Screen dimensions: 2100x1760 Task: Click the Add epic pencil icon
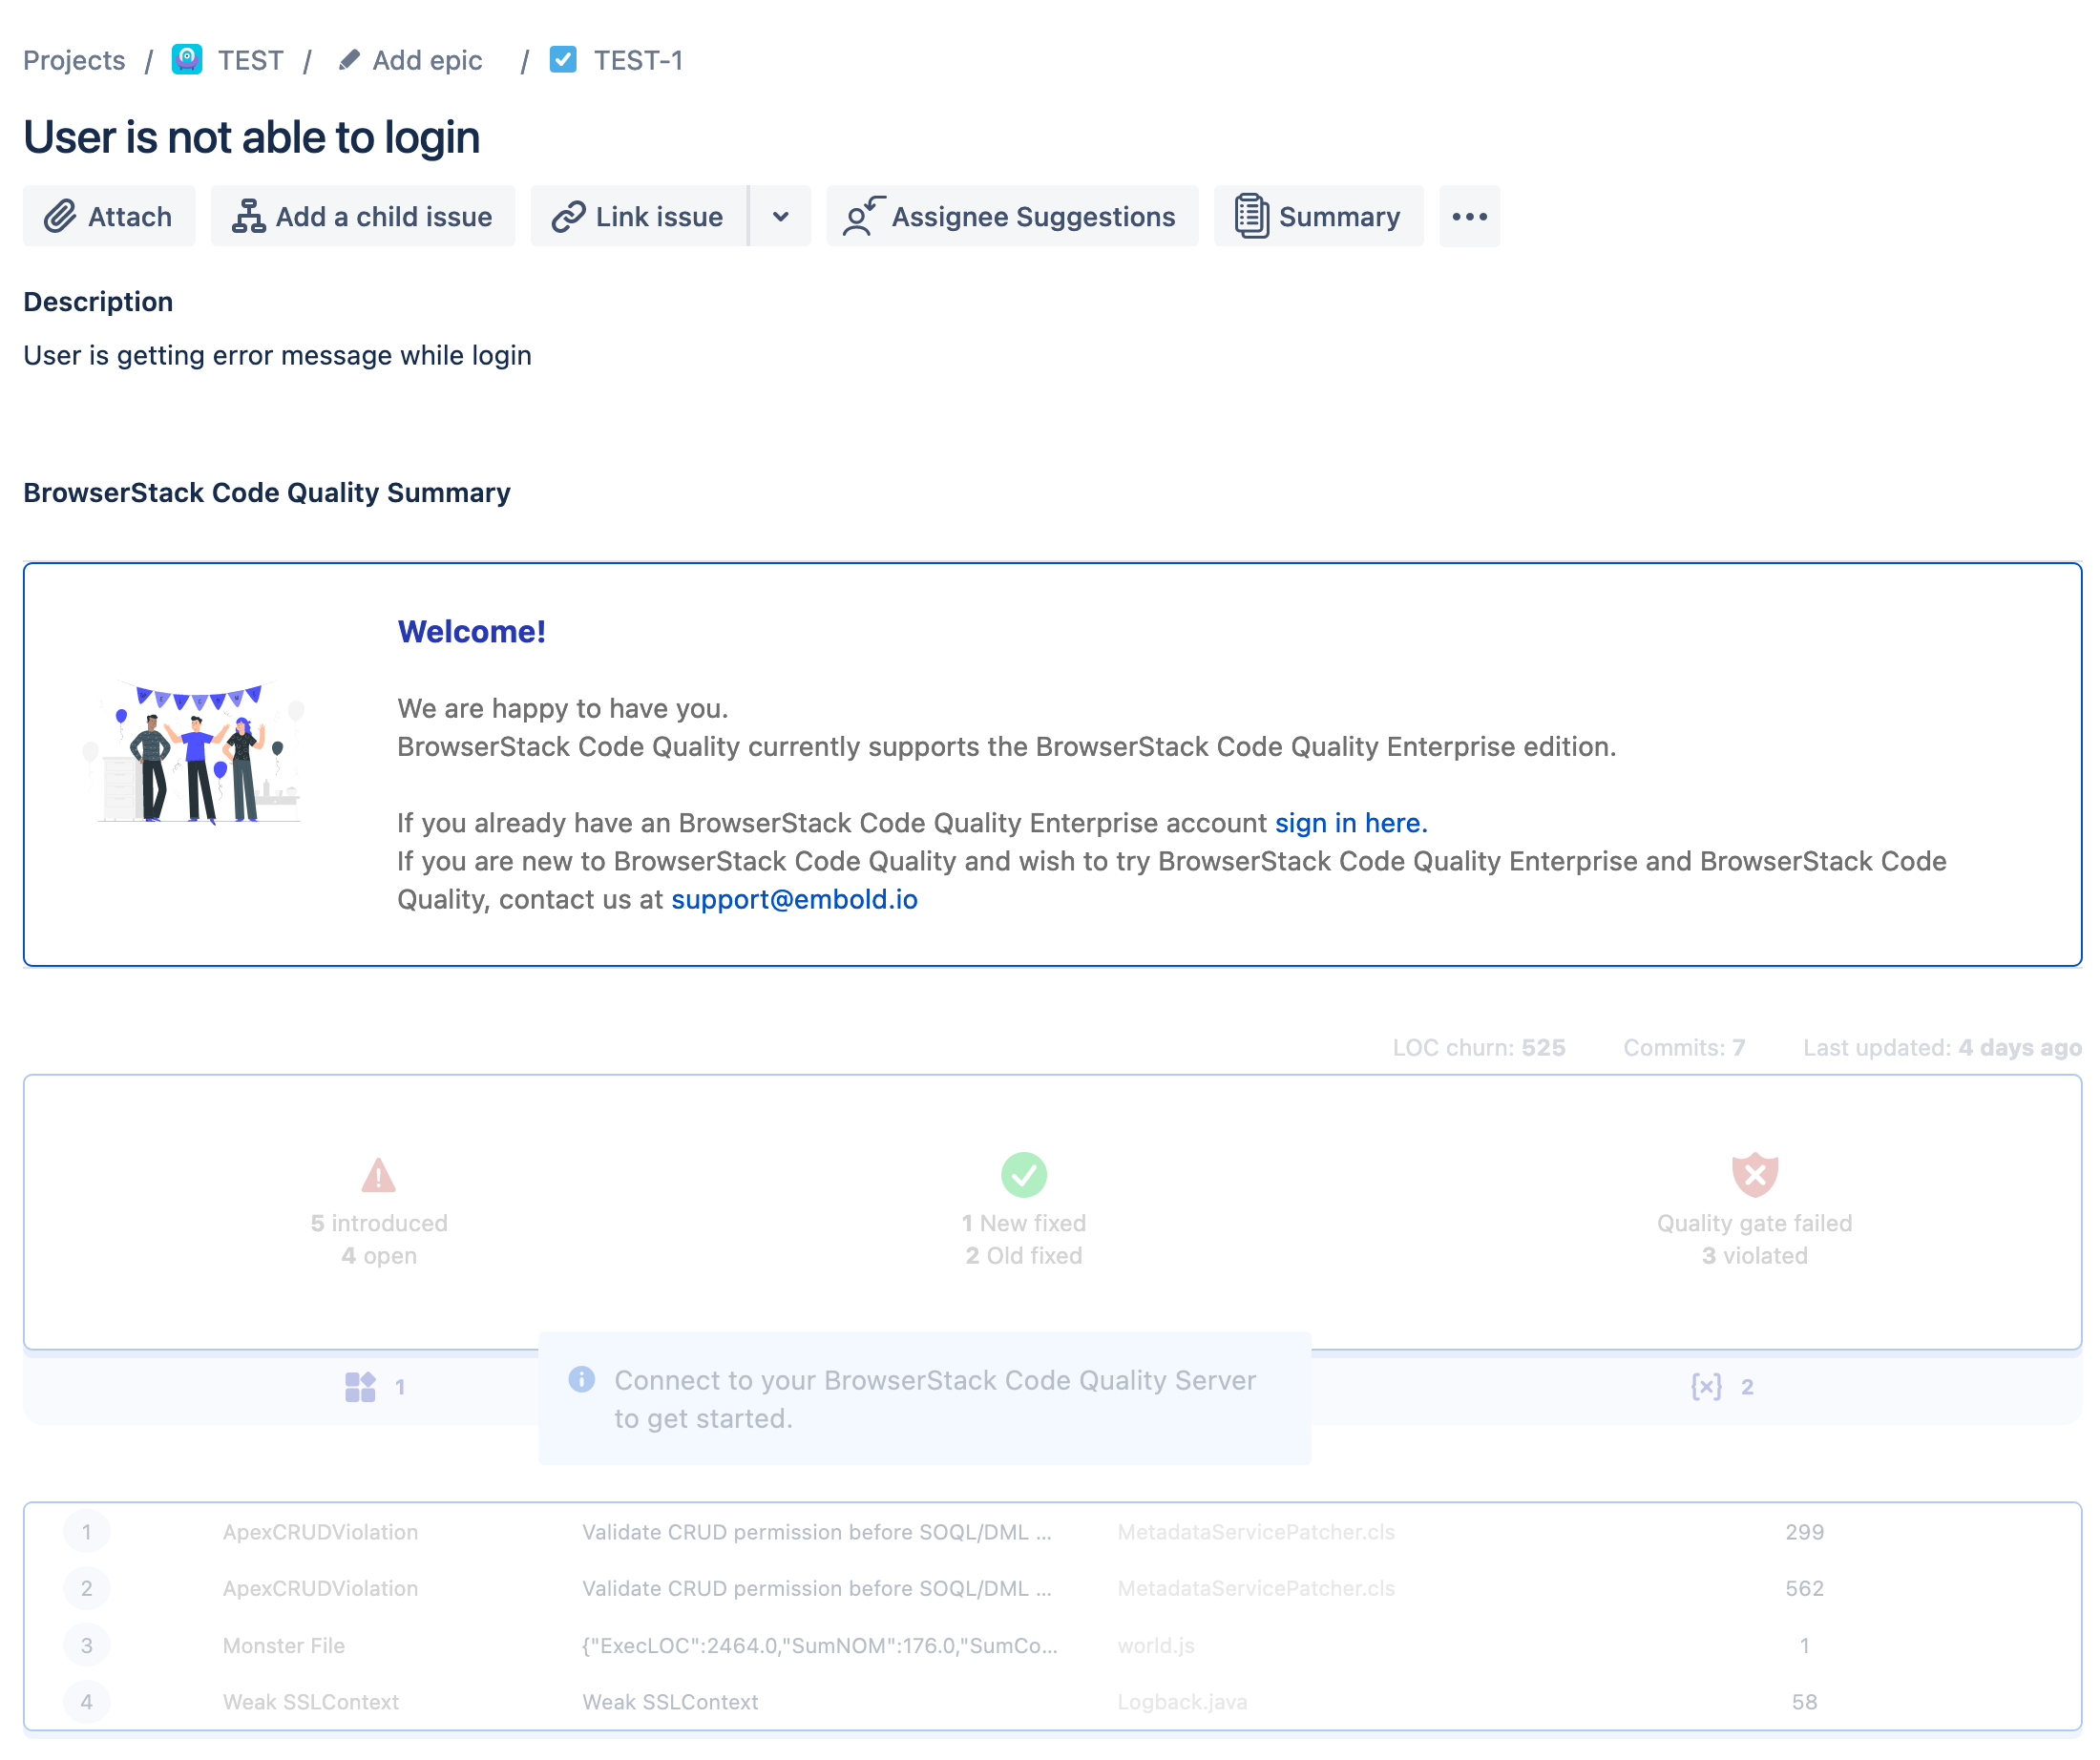tap(348, 60)
